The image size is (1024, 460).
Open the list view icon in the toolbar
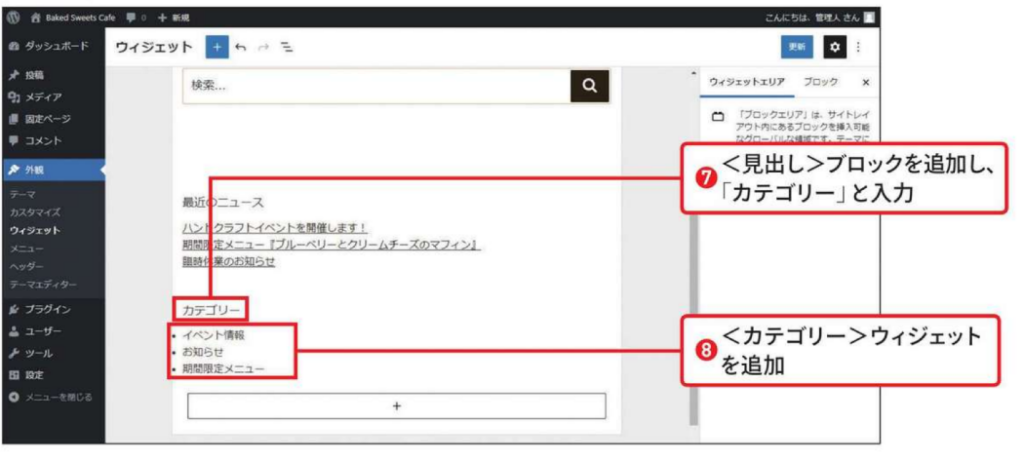pyautogui.click(x=286, y=47)
